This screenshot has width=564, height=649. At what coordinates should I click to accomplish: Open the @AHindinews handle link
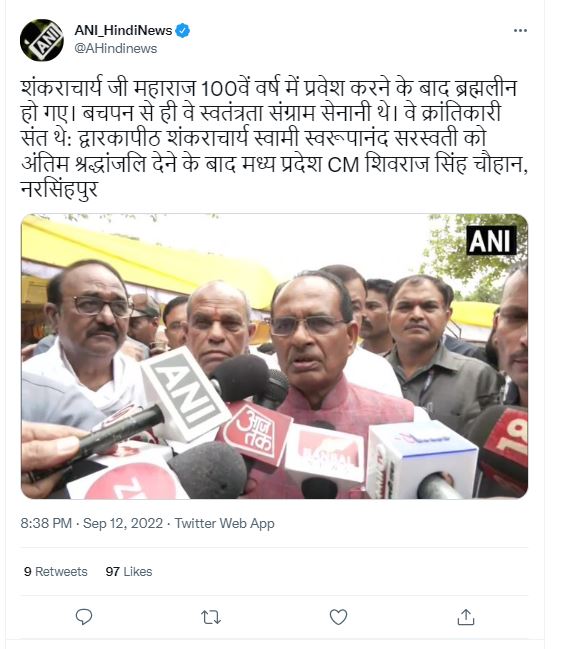point(115,48)
